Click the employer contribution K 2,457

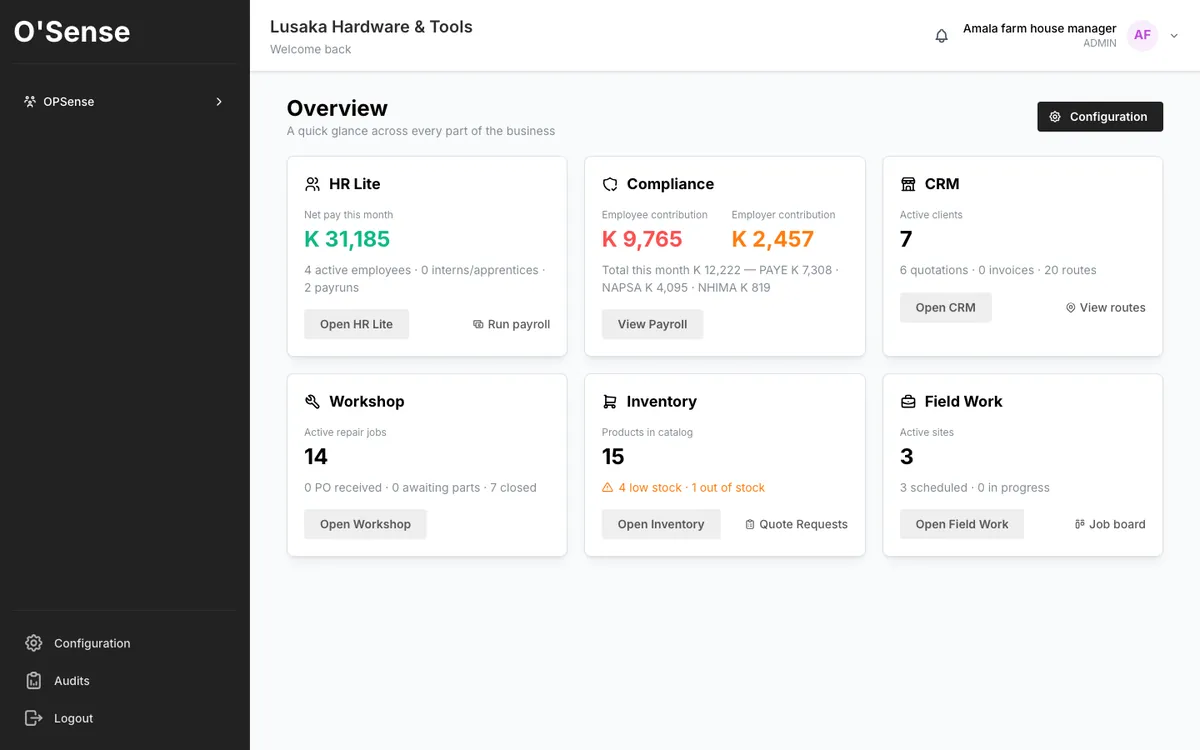tap(773, 239)
